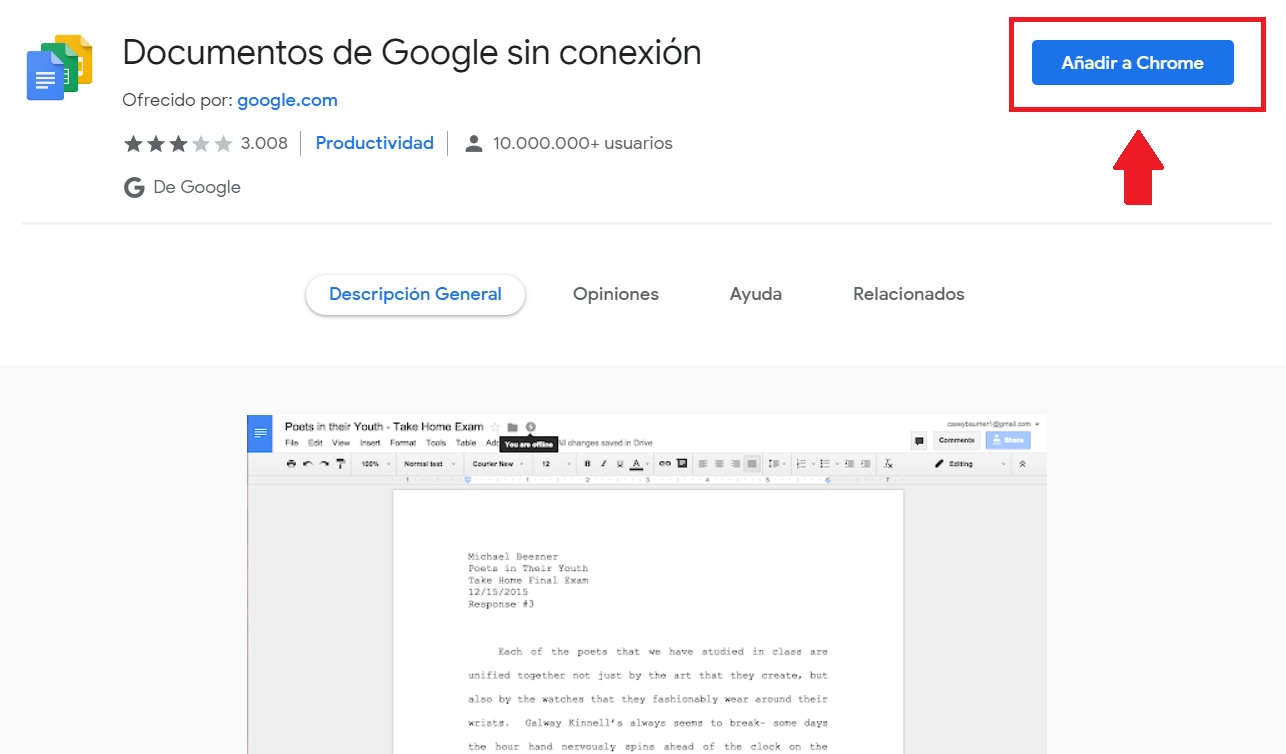
Task: Open the Edit menu in Docs preview
Action: coord(315,443)
